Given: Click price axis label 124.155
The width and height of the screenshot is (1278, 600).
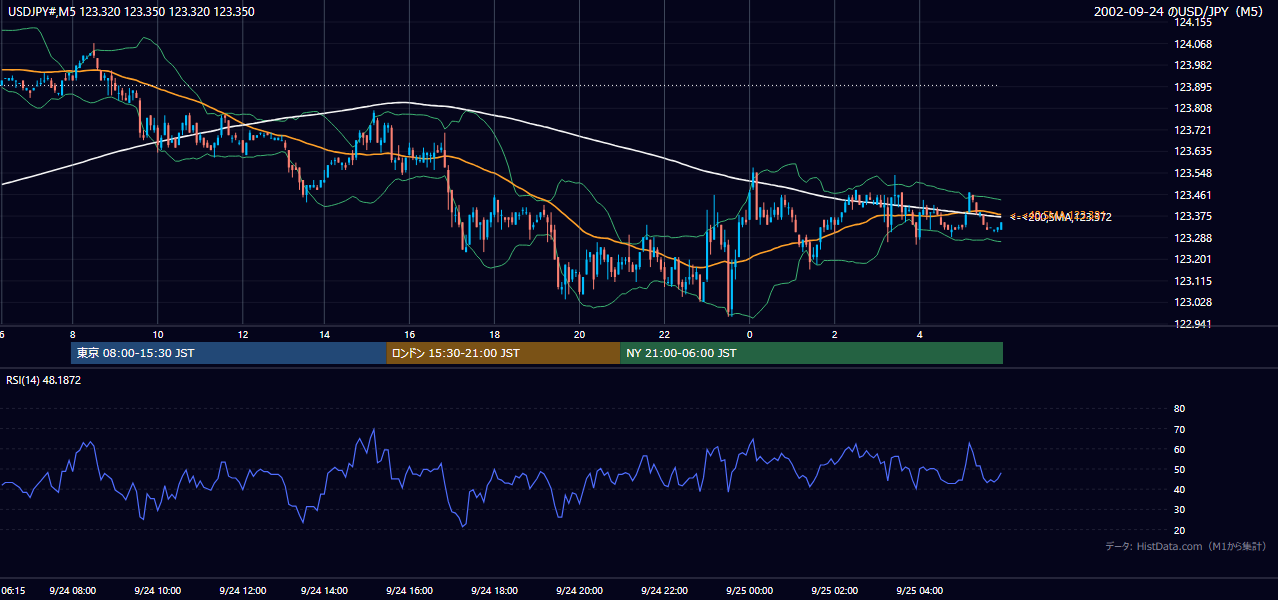Looking at the screenshot, I should (x=1192, y=22).
